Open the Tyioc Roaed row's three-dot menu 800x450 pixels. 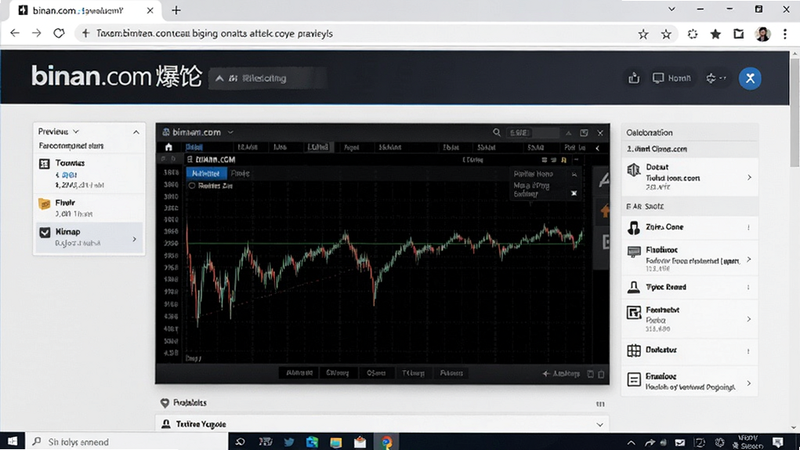pyautogui.click(x=748, y=287)
